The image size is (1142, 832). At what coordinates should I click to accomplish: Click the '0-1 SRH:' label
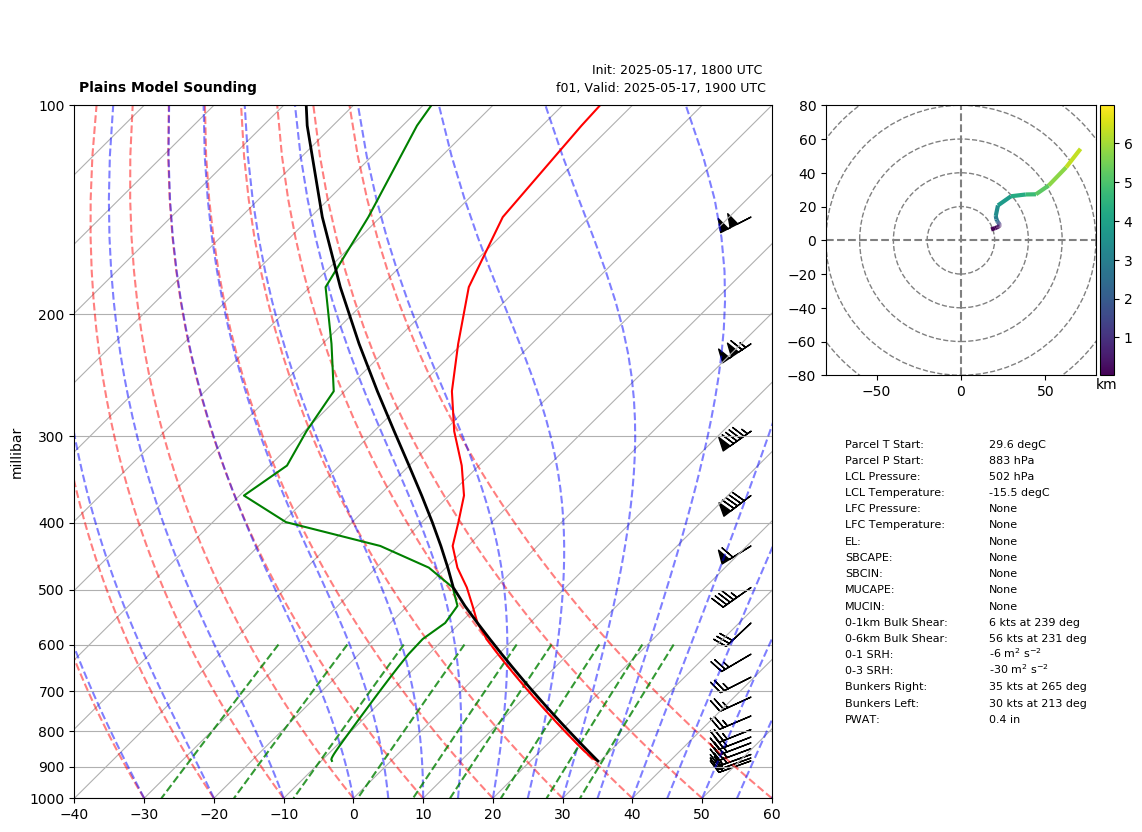(868, 654)
